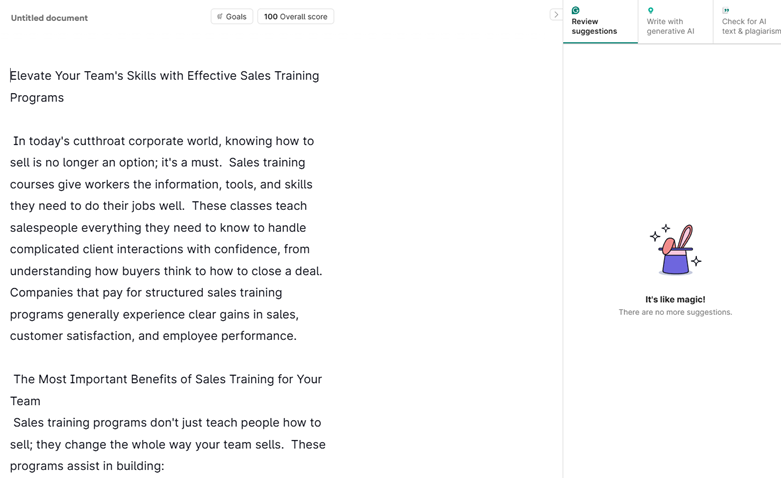Open the Check for AI text & plagiarism tab

click(x=750, y=26)
